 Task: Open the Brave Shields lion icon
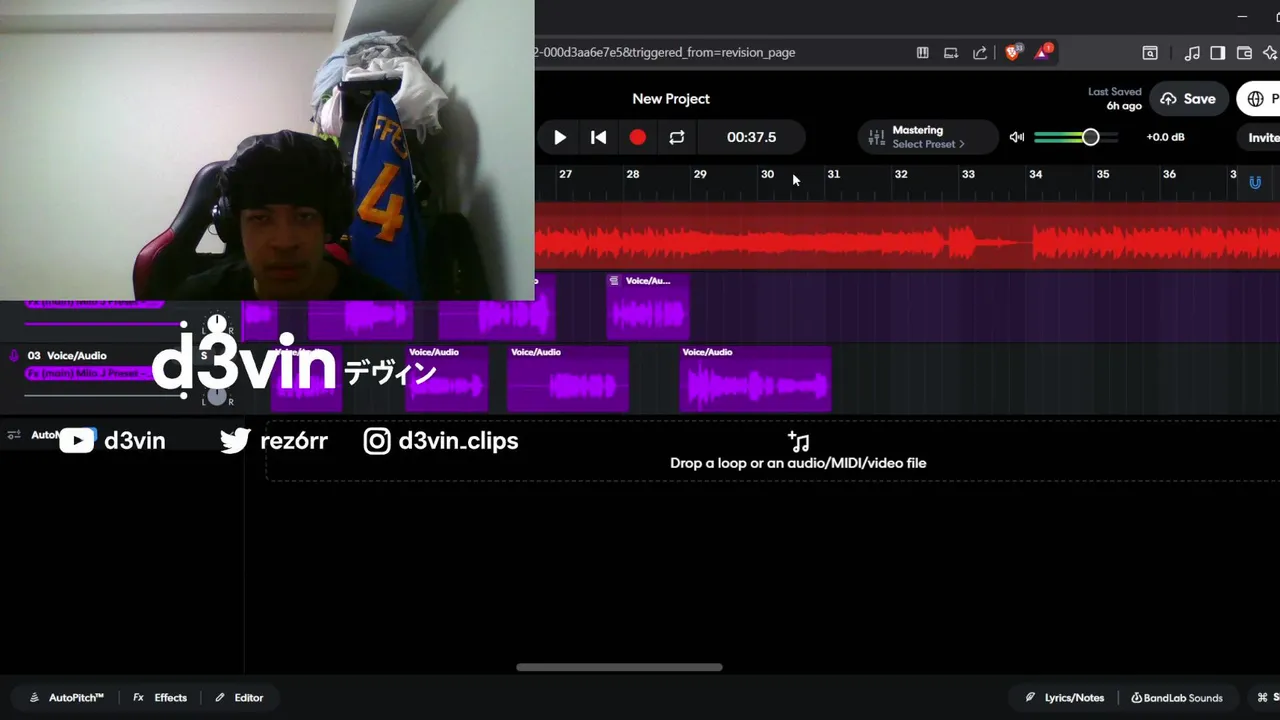[1012, 52]
